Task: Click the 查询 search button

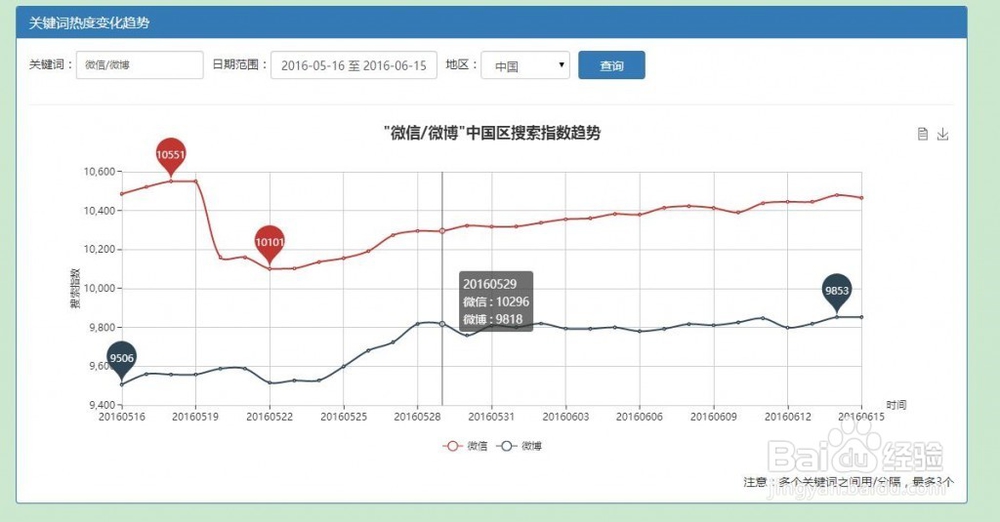Action: click(612, 65)
